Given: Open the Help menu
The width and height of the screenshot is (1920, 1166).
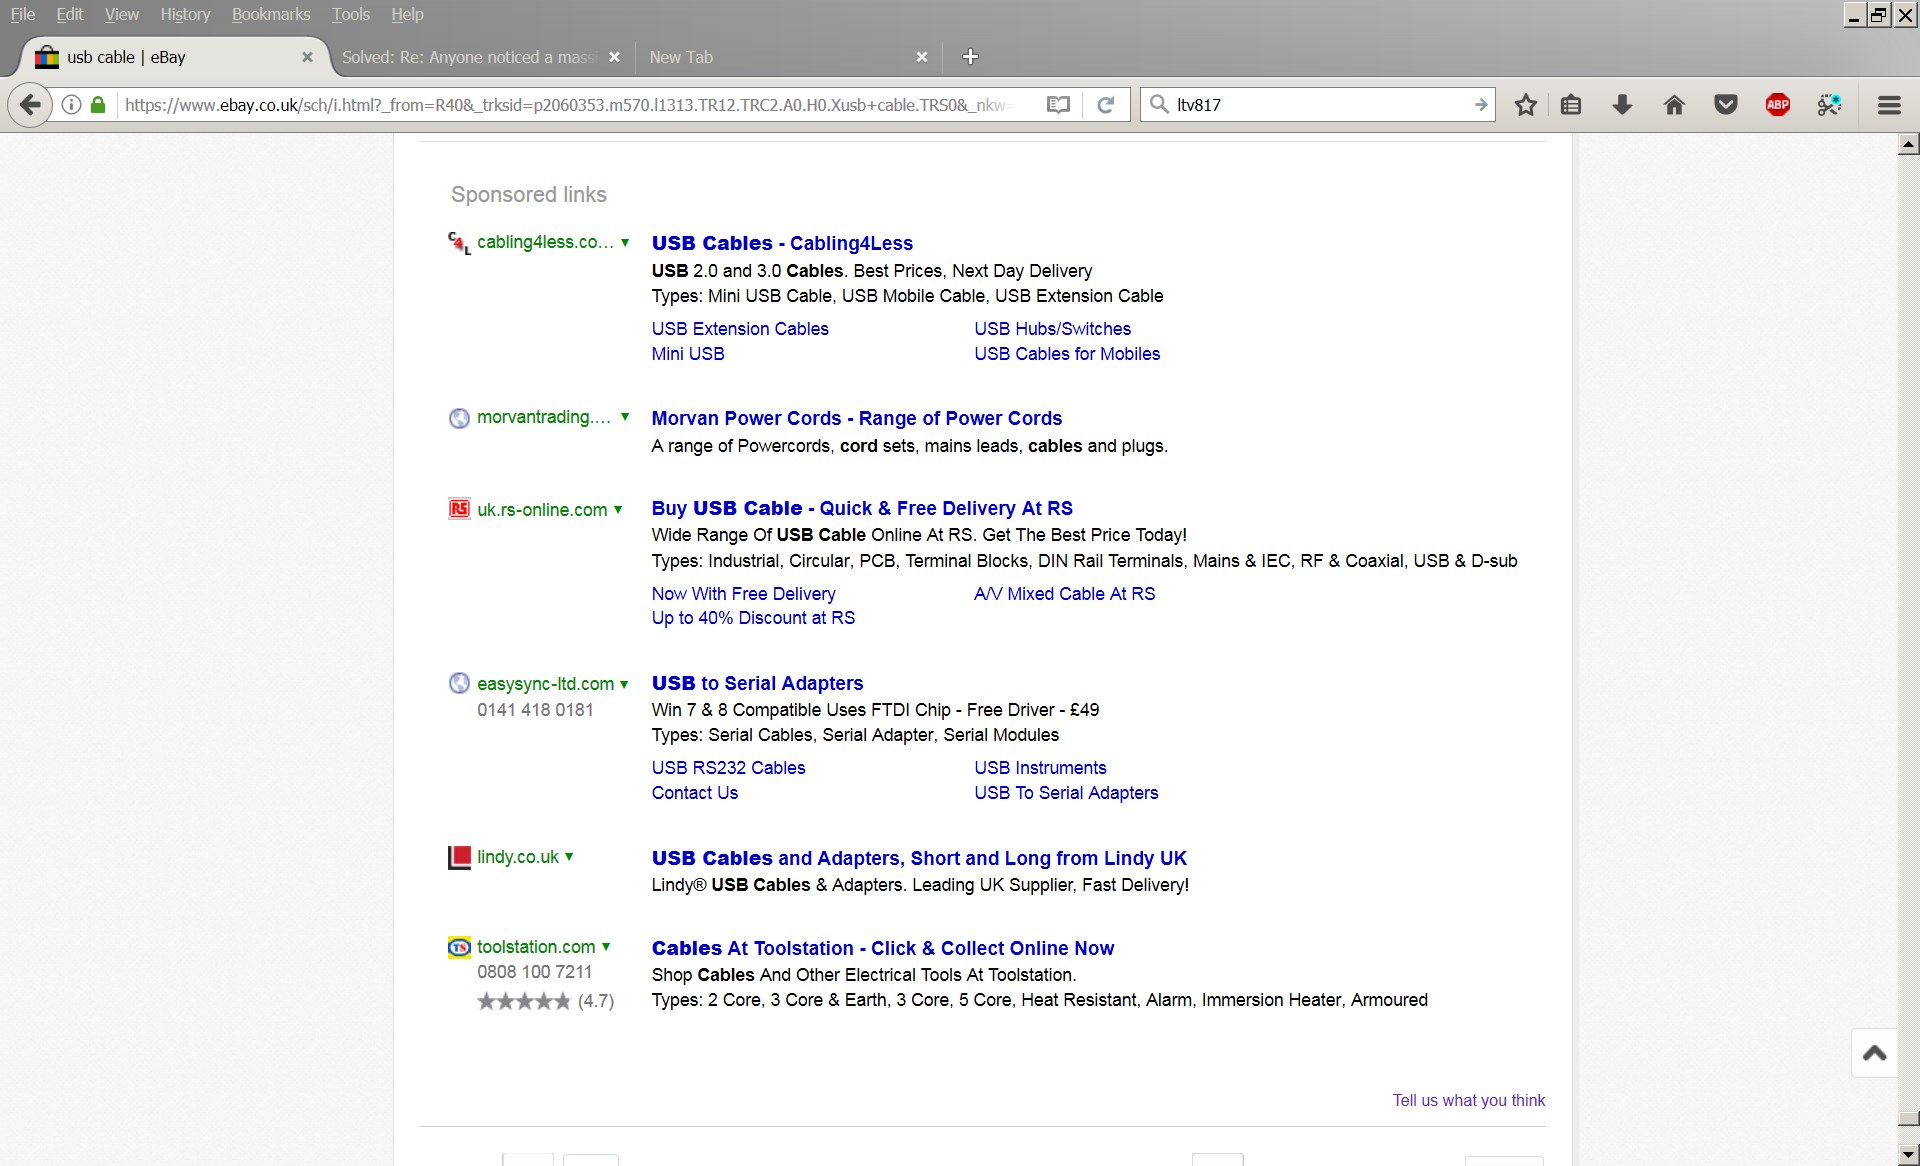Looking at the screenshot, I should (407, 14).
